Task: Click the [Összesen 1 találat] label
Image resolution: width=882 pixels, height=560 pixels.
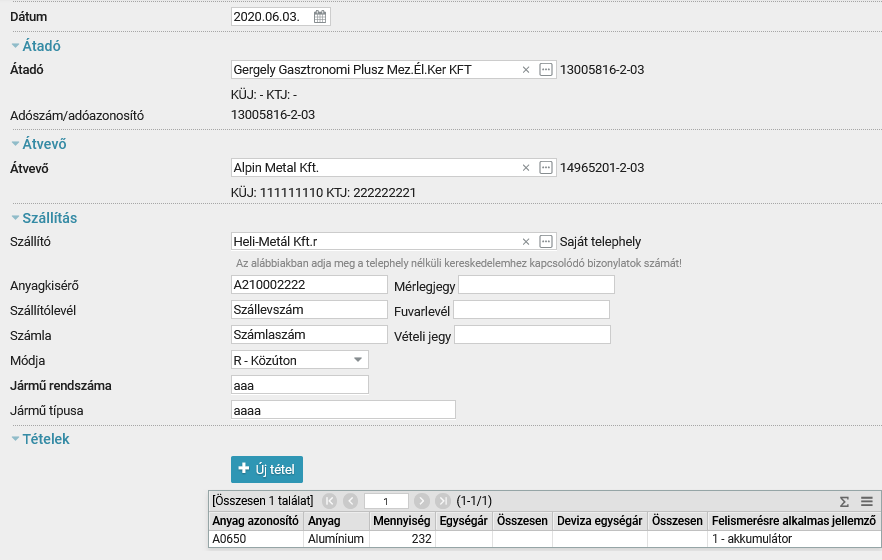Action: (x=263, y=501)
